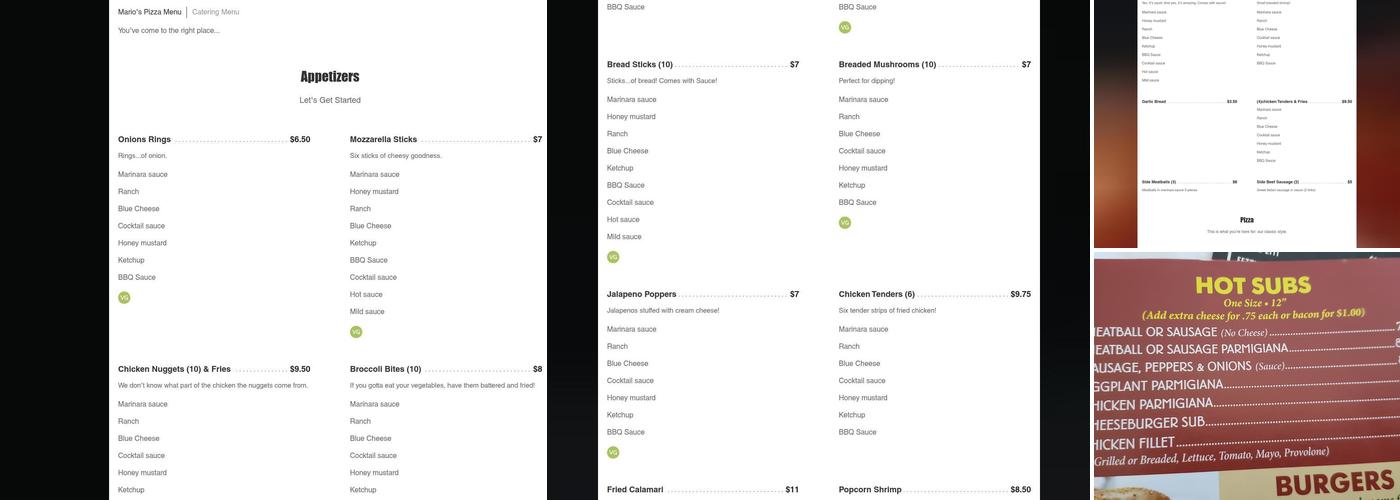
Task: Open the Mario's Pizza Menu tab
Action: pos(150,12)
